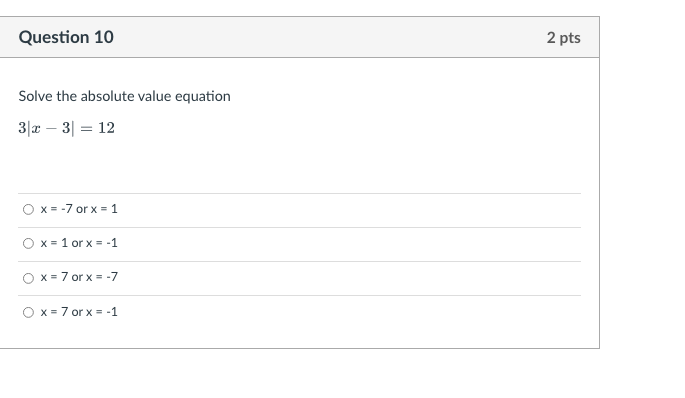Click the answer text 'x = -7 or x = 1'
Image resolution: width=685 pixels, height=398 pixels.
click(x=79, y=209)
